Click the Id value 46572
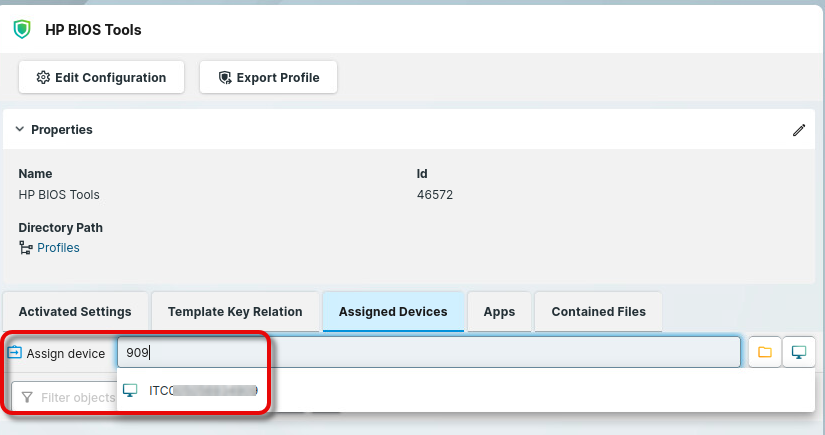This screenshot has height=435, width=825. coord(435,195)
